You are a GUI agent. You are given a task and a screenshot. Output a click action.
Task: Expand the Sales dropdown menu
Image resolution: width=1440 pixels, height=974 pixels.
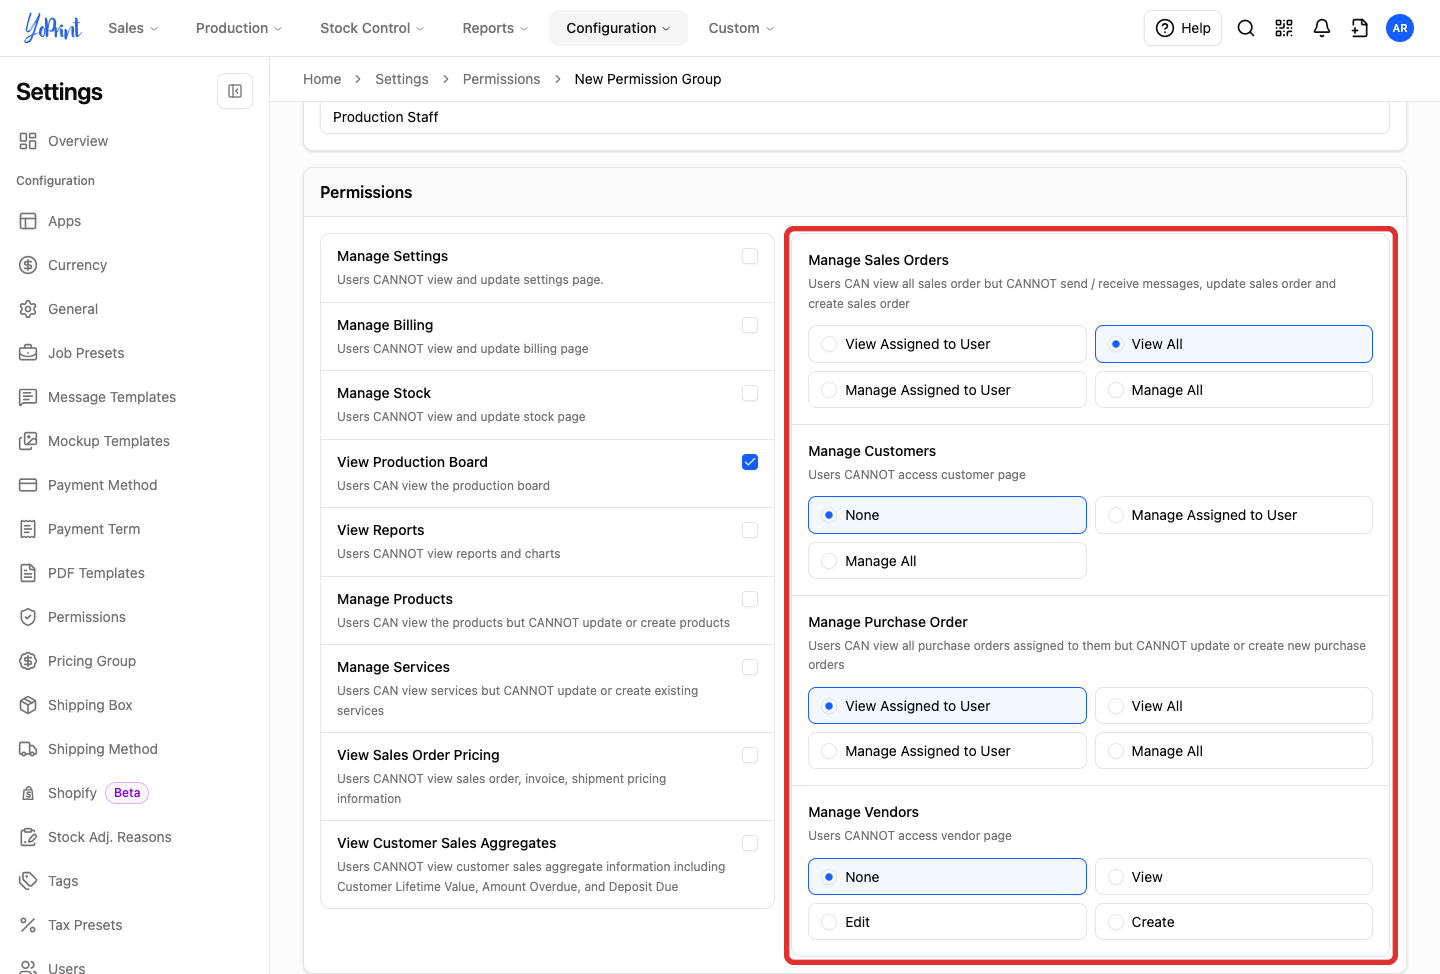pyautogui.click(x=133, y=28)
